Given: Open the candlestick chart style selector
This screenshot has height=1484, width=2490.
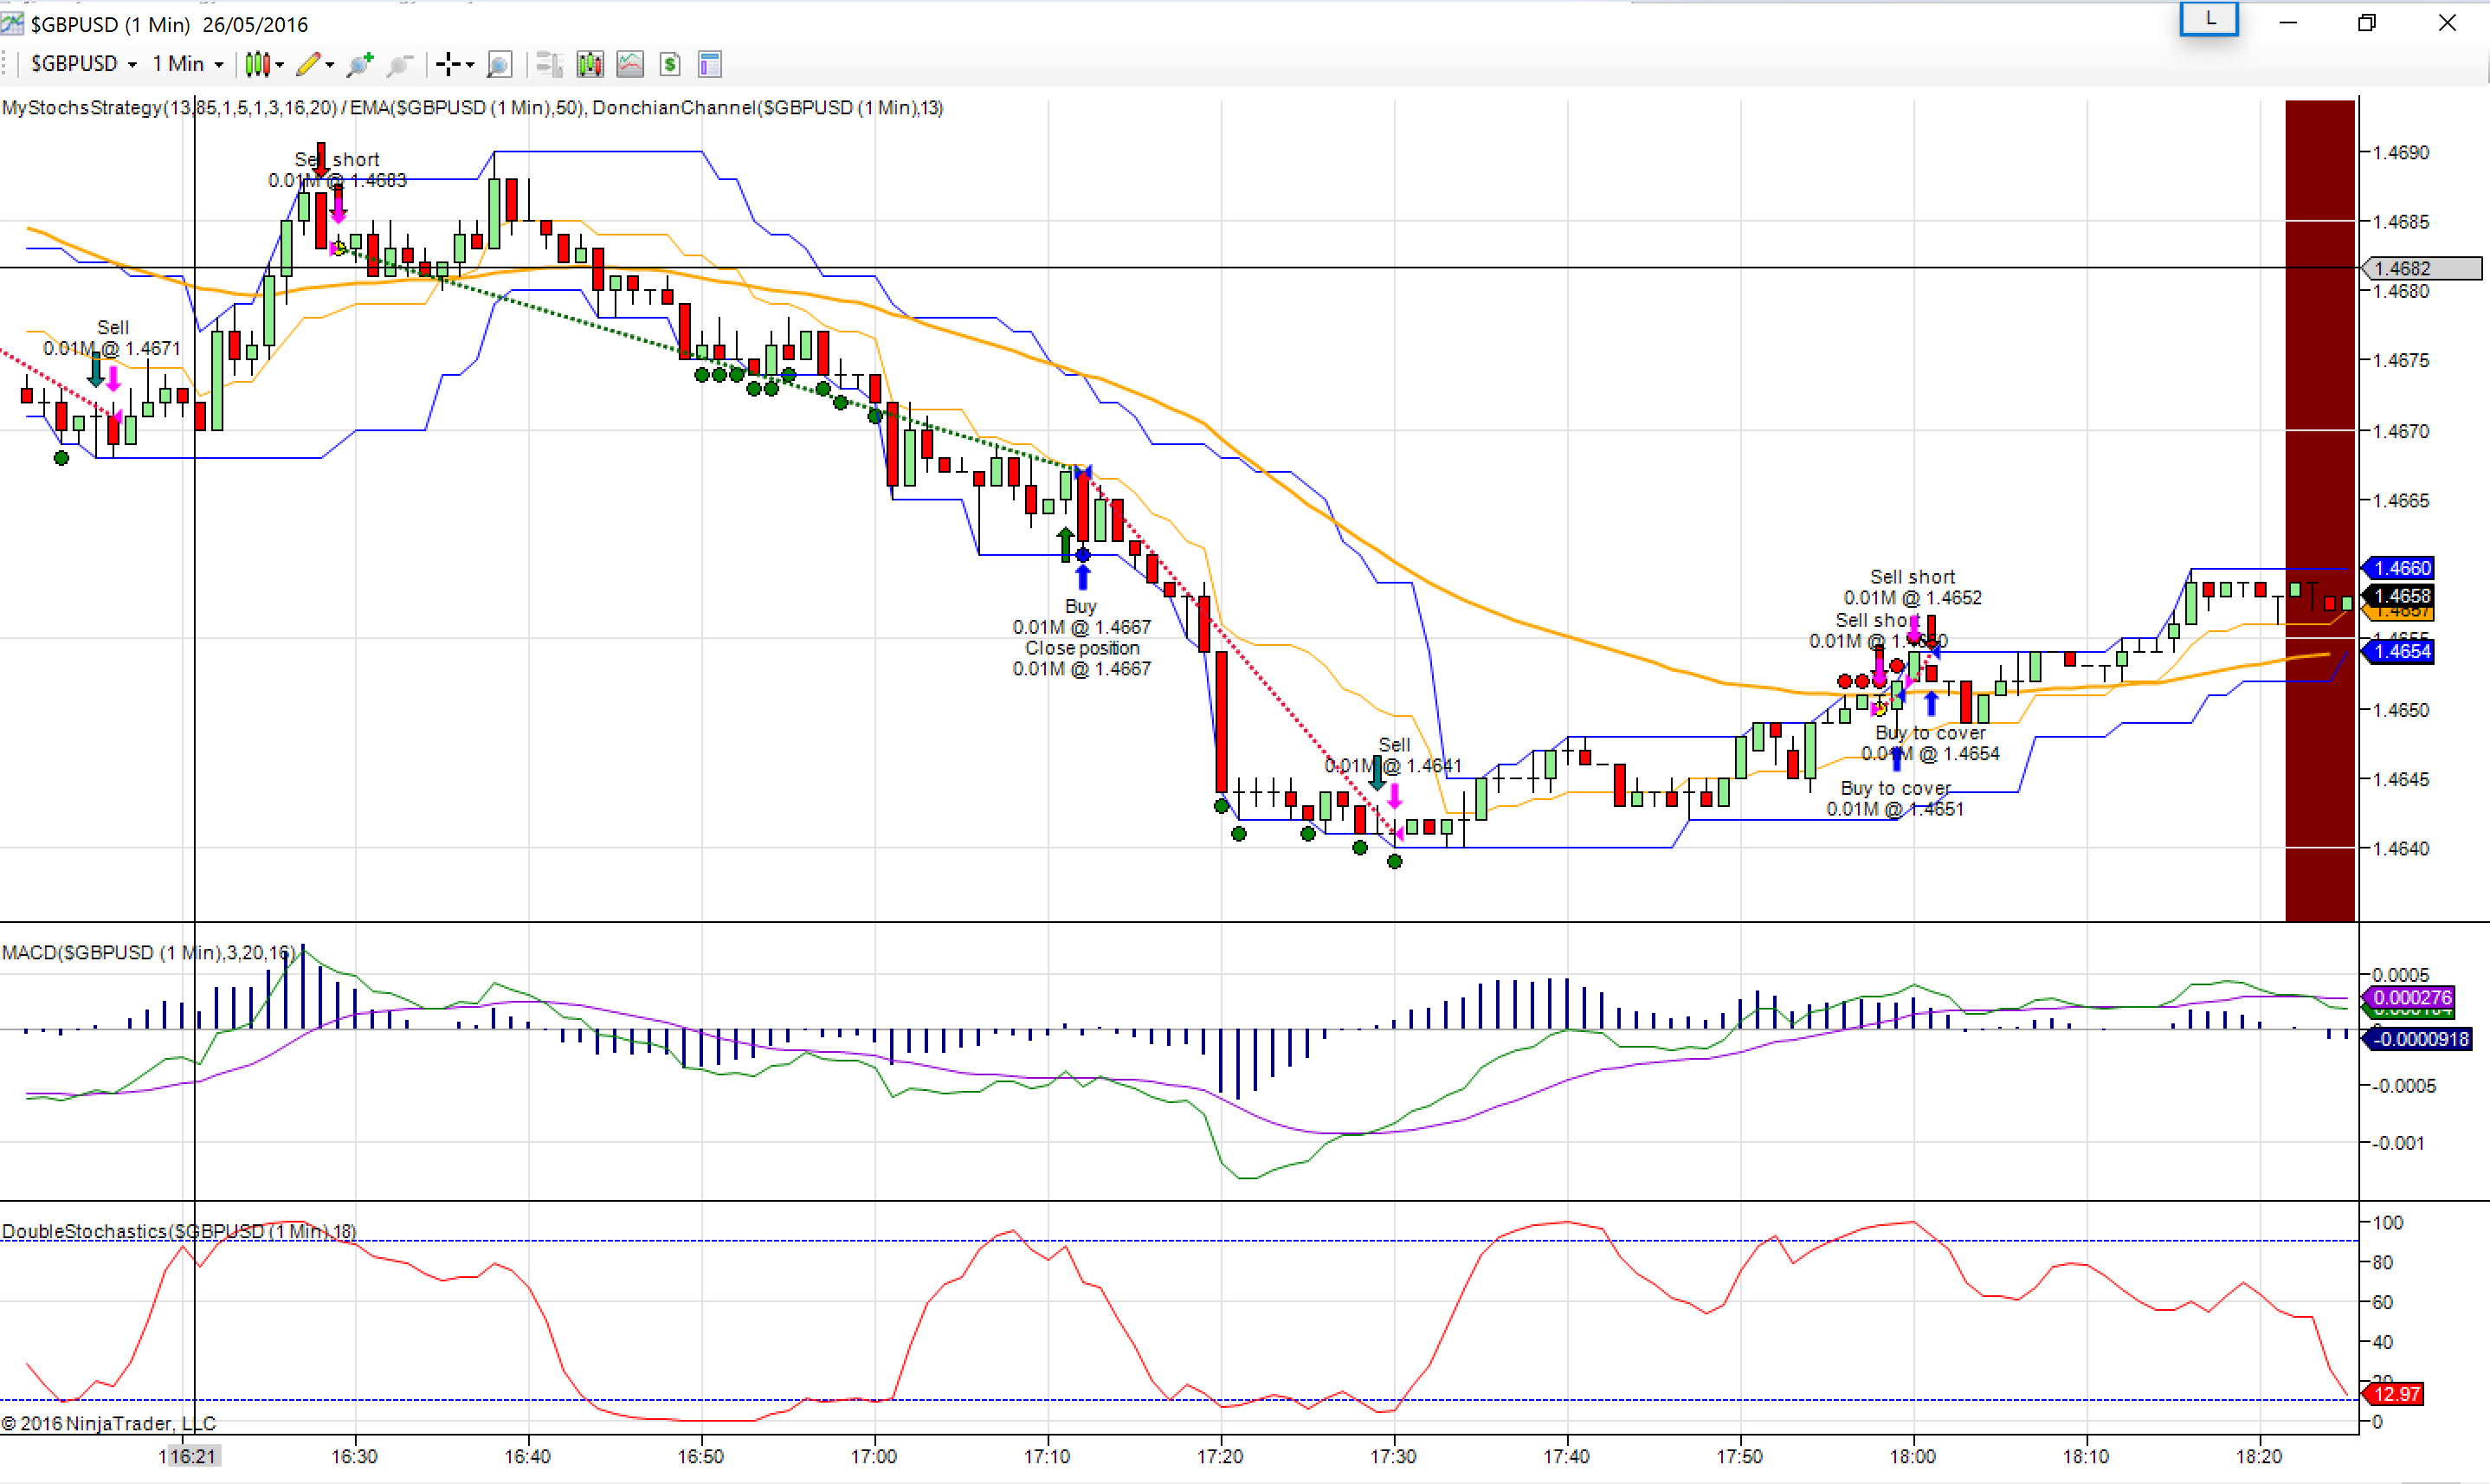Looking at the screenshot, I should pos(264,64).
